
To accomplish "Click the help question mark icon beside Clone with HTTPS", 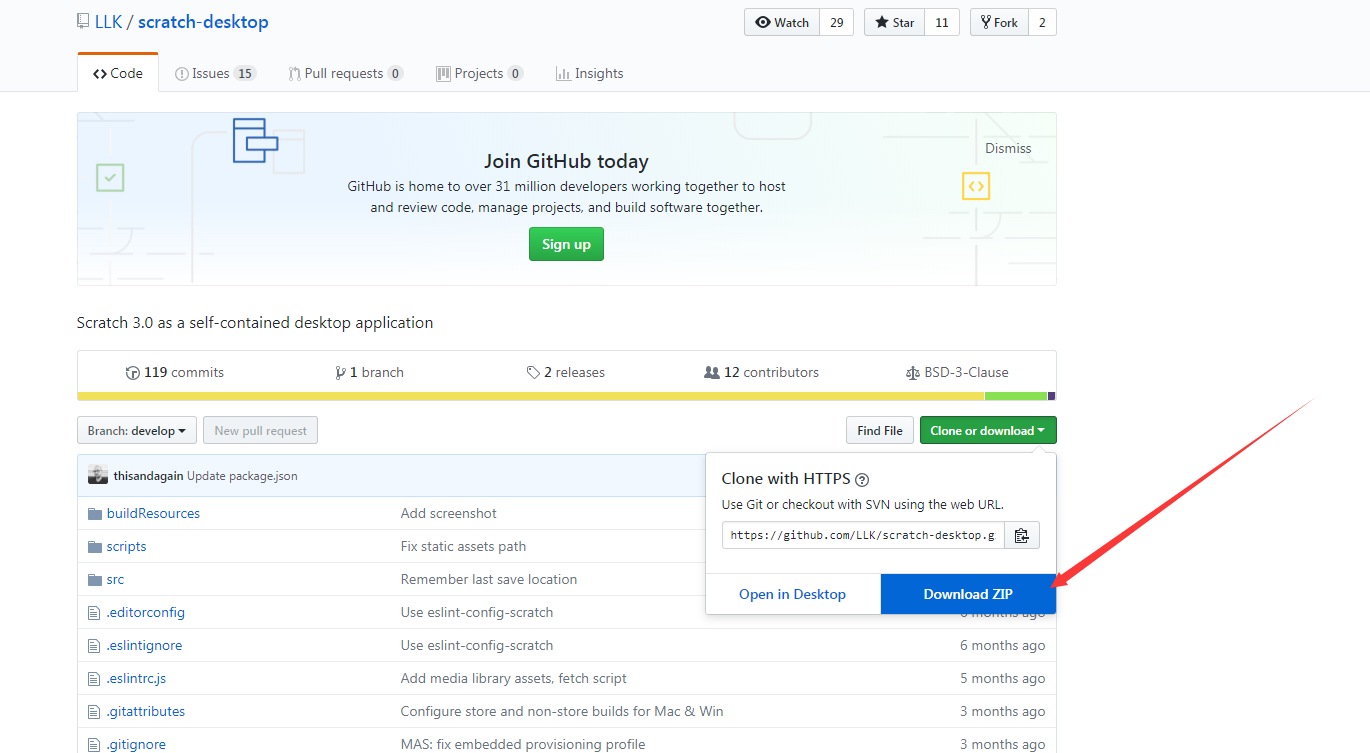I will click(x=862, y=479).
